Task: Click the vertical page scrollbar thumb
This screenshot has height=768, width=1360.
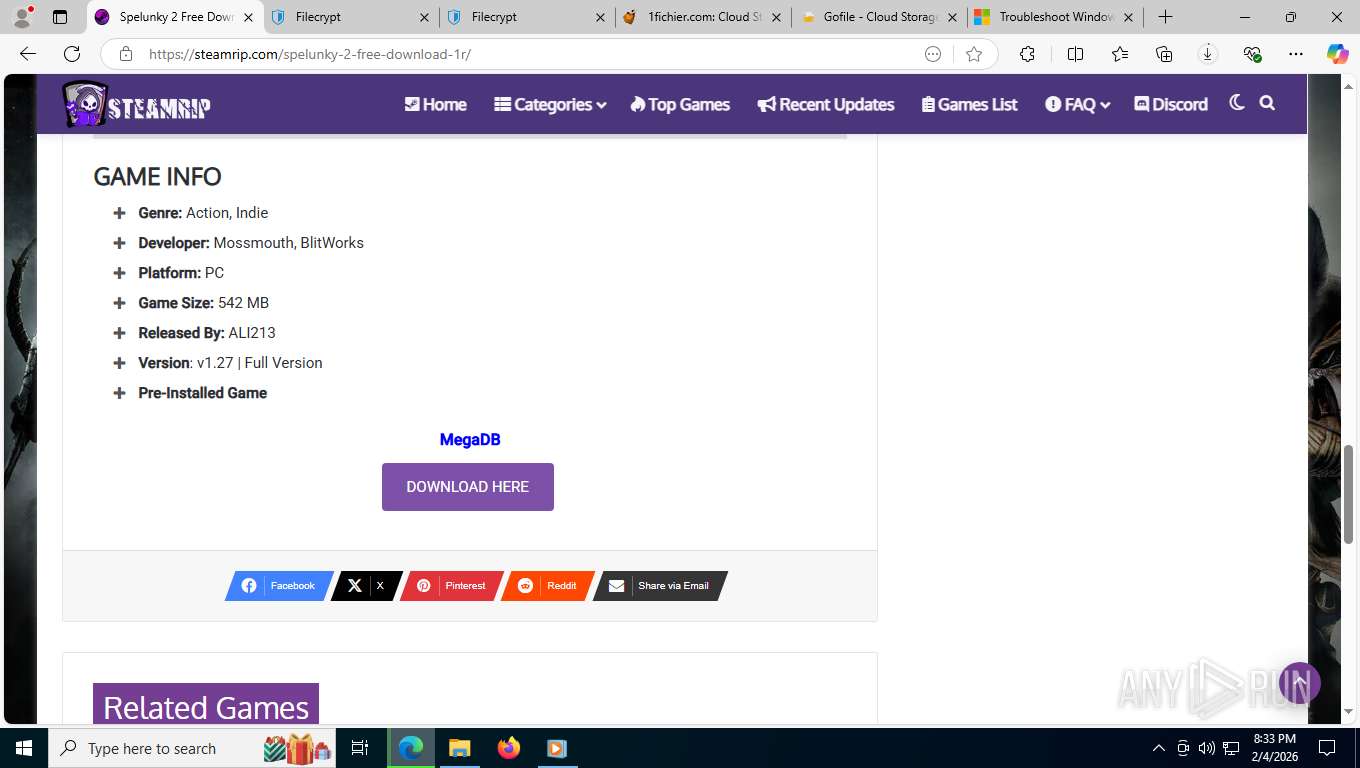Action: [1348, 494]
